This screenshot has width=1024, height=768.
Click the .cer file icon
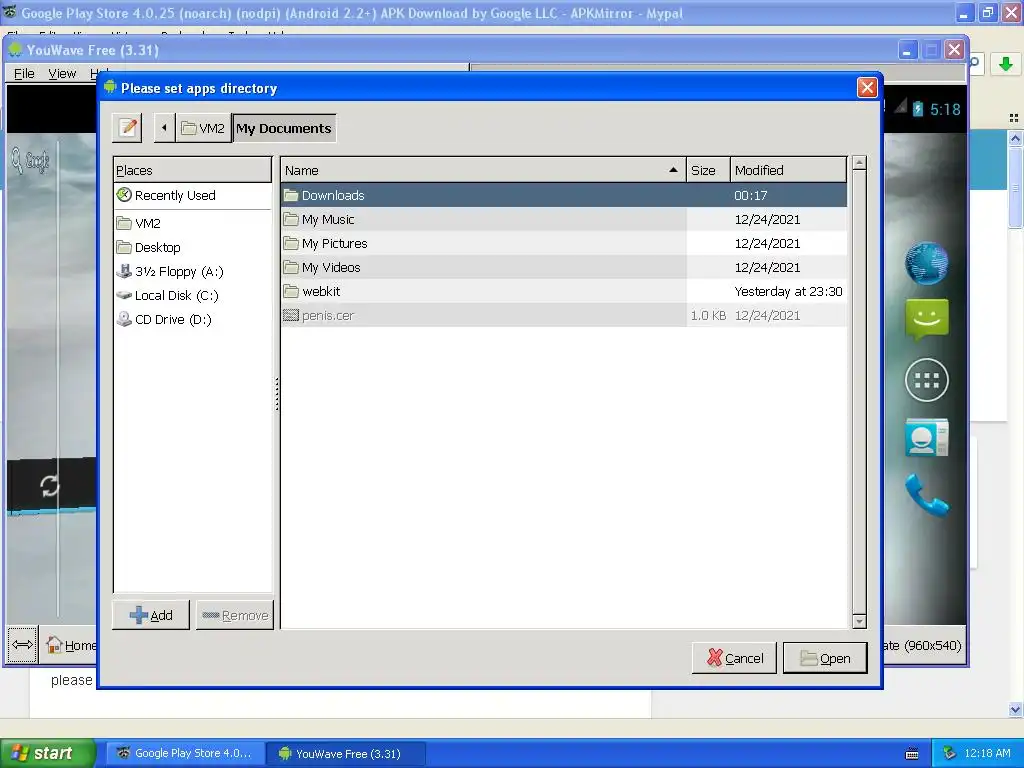291,315
